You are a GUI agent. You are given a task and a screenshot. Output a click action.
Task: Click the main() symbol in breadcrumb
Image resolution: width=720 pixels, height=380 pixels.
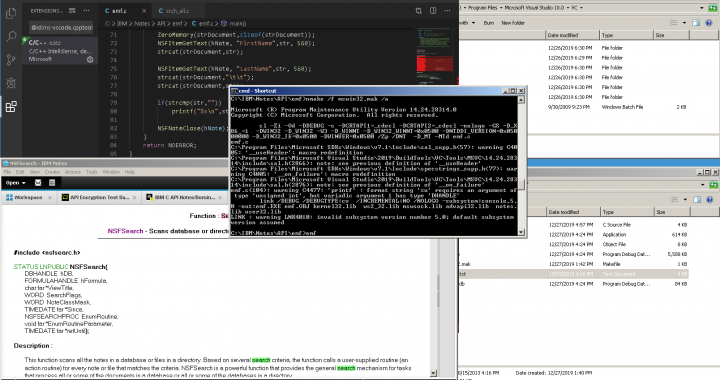click(234, 23)
